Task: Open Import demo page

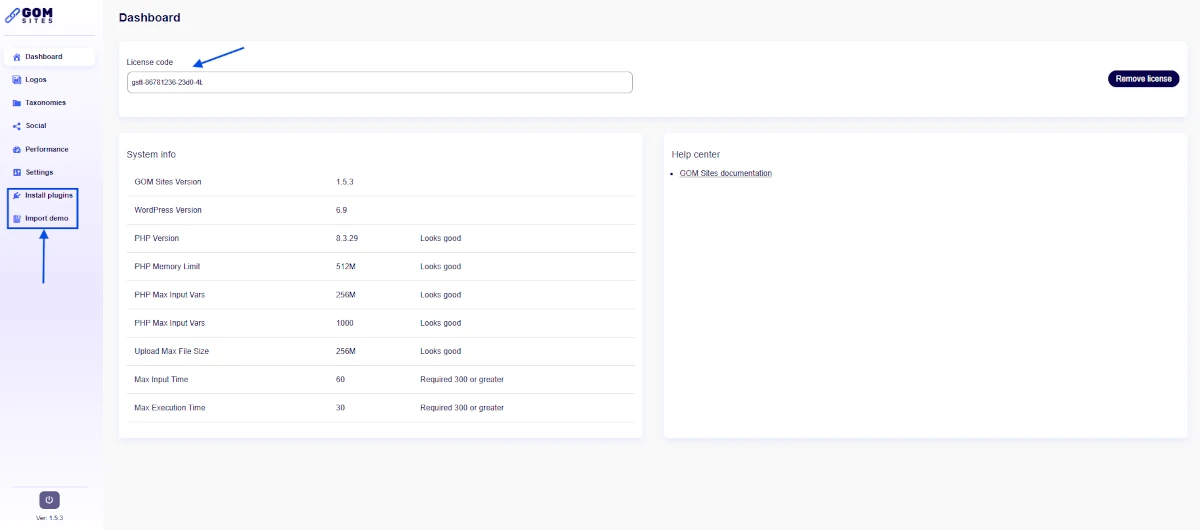Action: pos(47,218)
